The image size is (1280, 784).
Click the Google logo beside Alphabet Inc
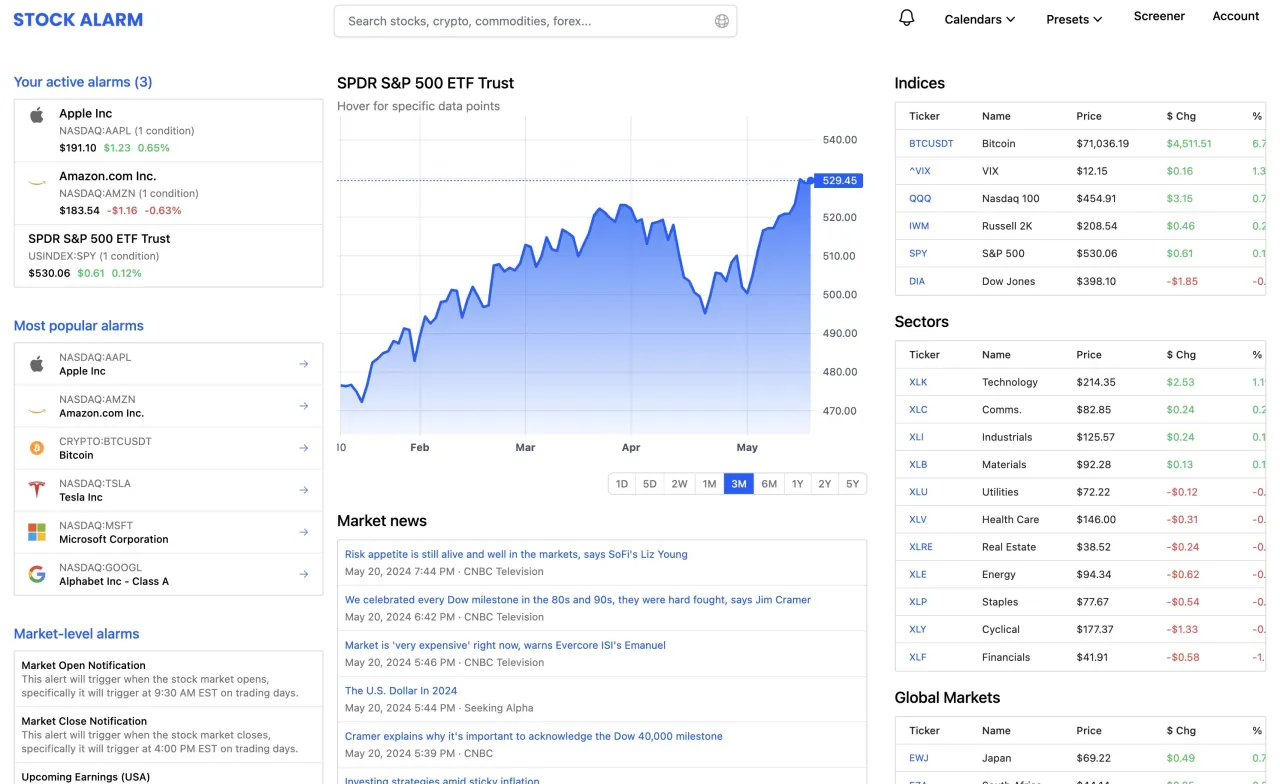click(x=37, y=574)
